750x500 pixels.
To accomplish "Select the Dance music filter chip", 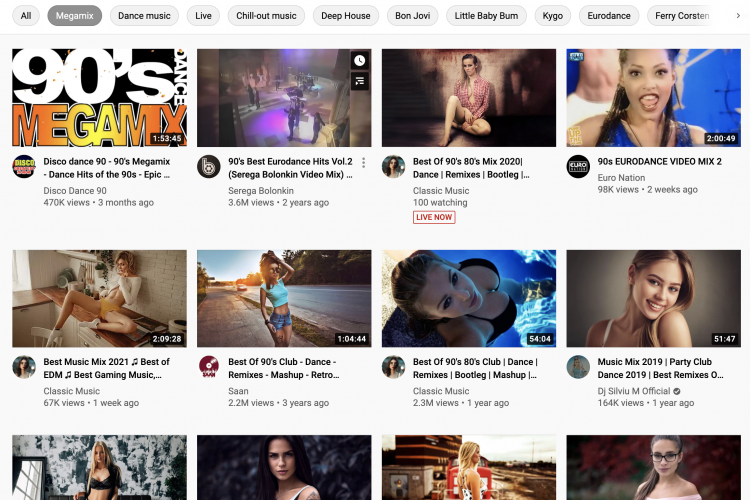I will coord(144,16).
